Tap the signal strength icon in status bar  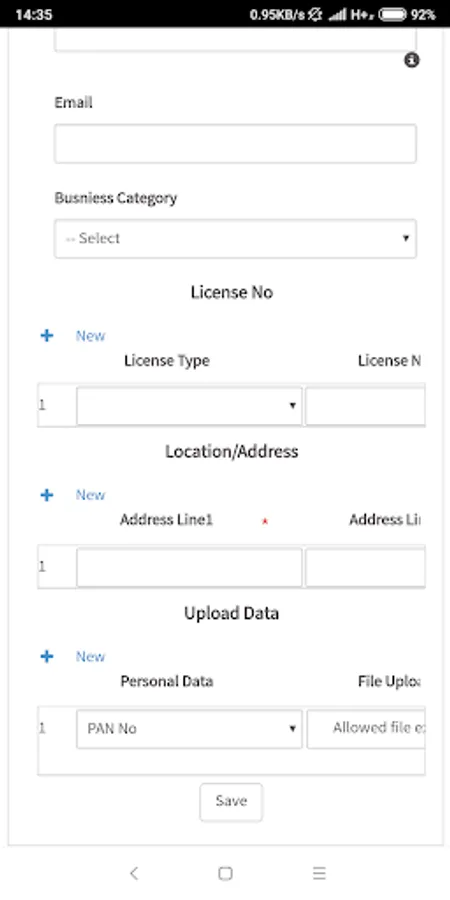337,15
